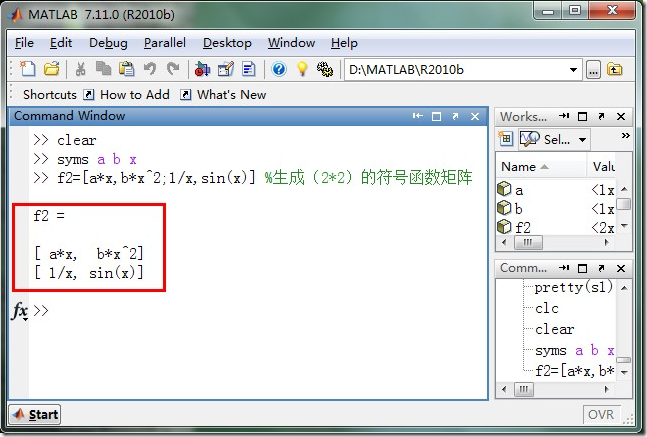Open the Window menu
Screen dimensions: 647x437
click(291, 43)
